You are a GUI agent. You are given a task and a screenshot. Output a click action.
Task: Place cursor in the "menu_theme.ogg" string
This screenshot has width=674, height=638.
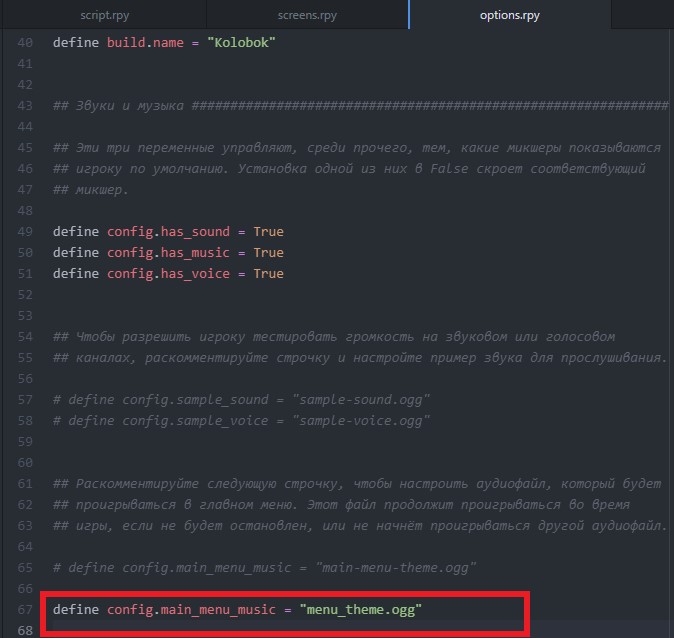click(x=360, y=609)
